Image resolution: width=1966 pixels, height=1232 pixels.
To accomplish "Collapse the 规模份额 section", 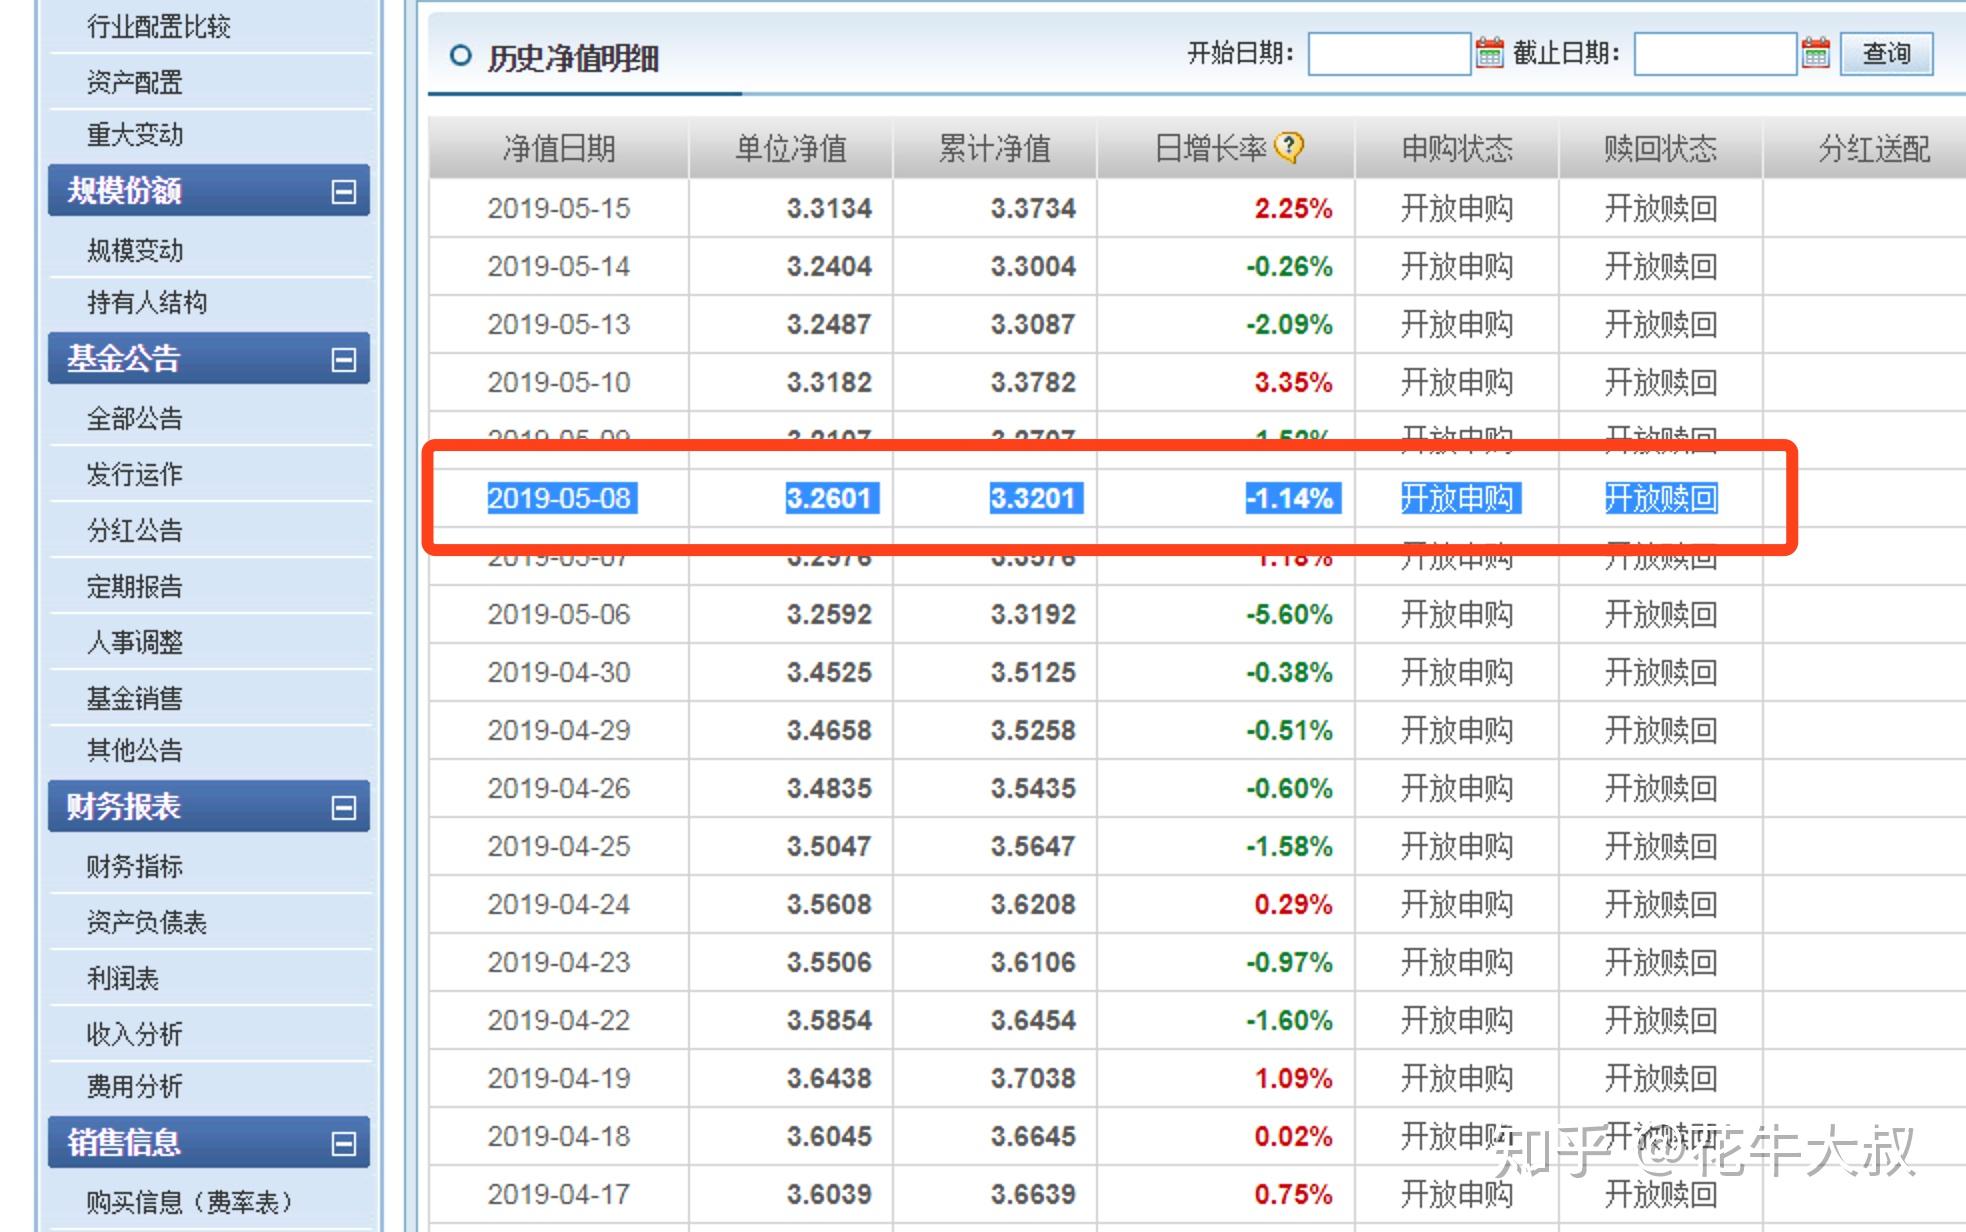I will pyautogui.click(x=343, y=191).
